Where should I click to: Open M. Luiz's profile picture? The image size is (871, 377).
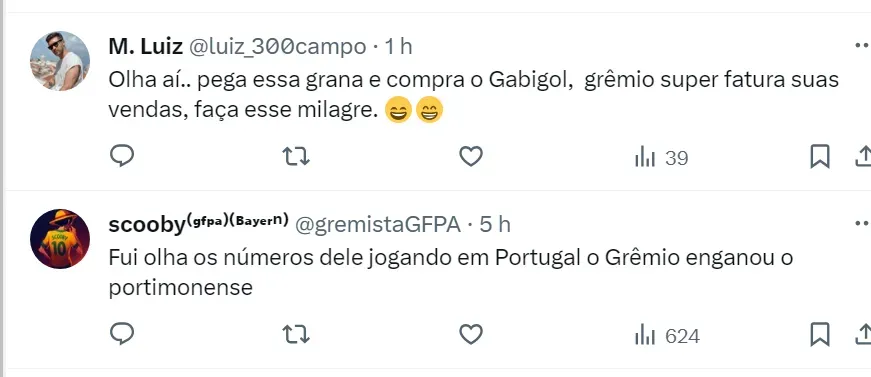60,61
